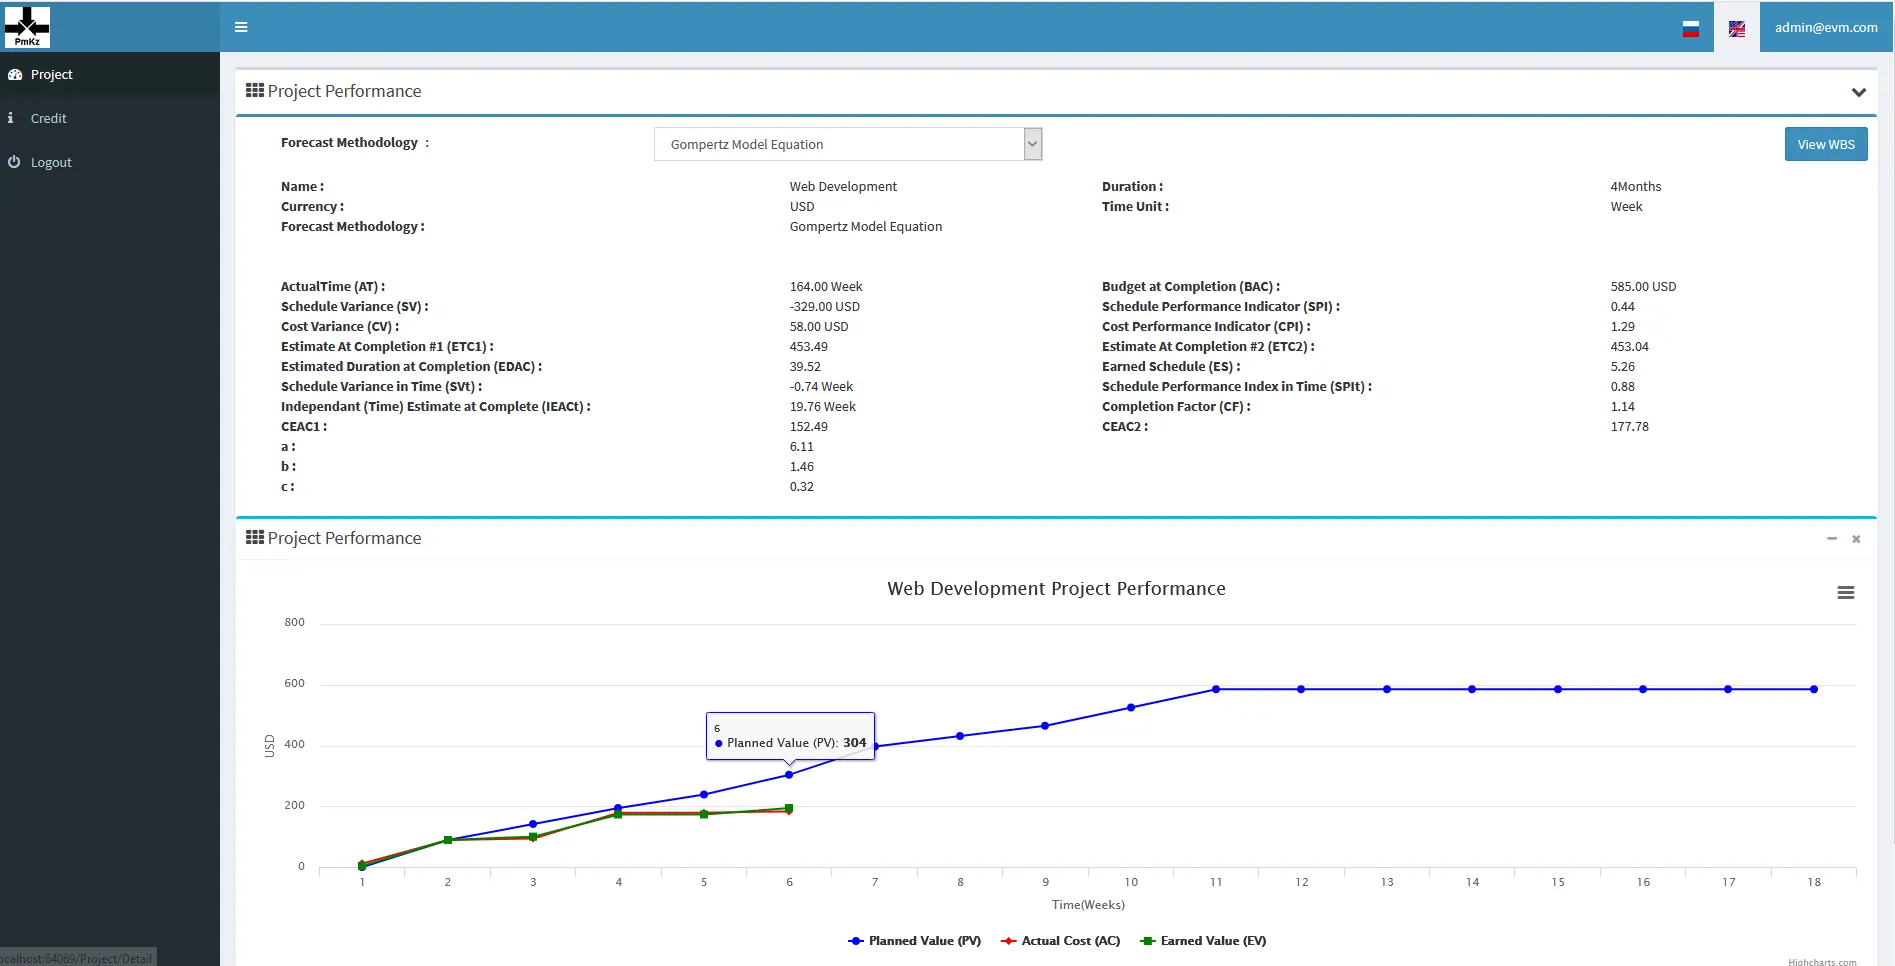Screen dimensions: 1895x966
Task: Open the Credit sidebar item
Action: click(x=110, y=118)
